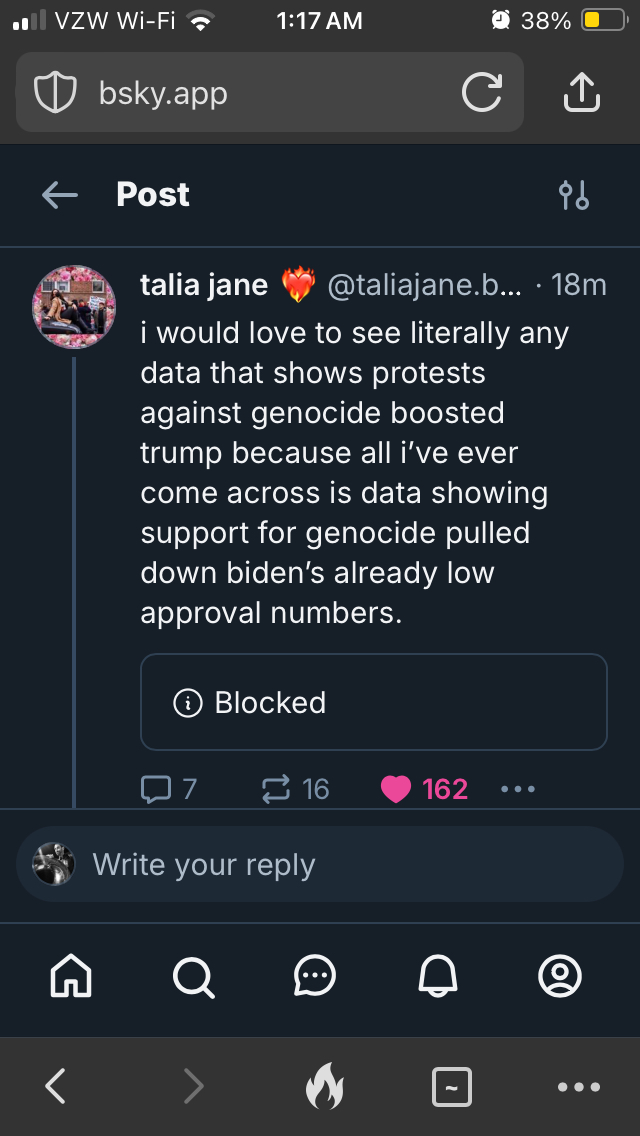
Task: Tap the Write your reply field
Action: (340, 865)
